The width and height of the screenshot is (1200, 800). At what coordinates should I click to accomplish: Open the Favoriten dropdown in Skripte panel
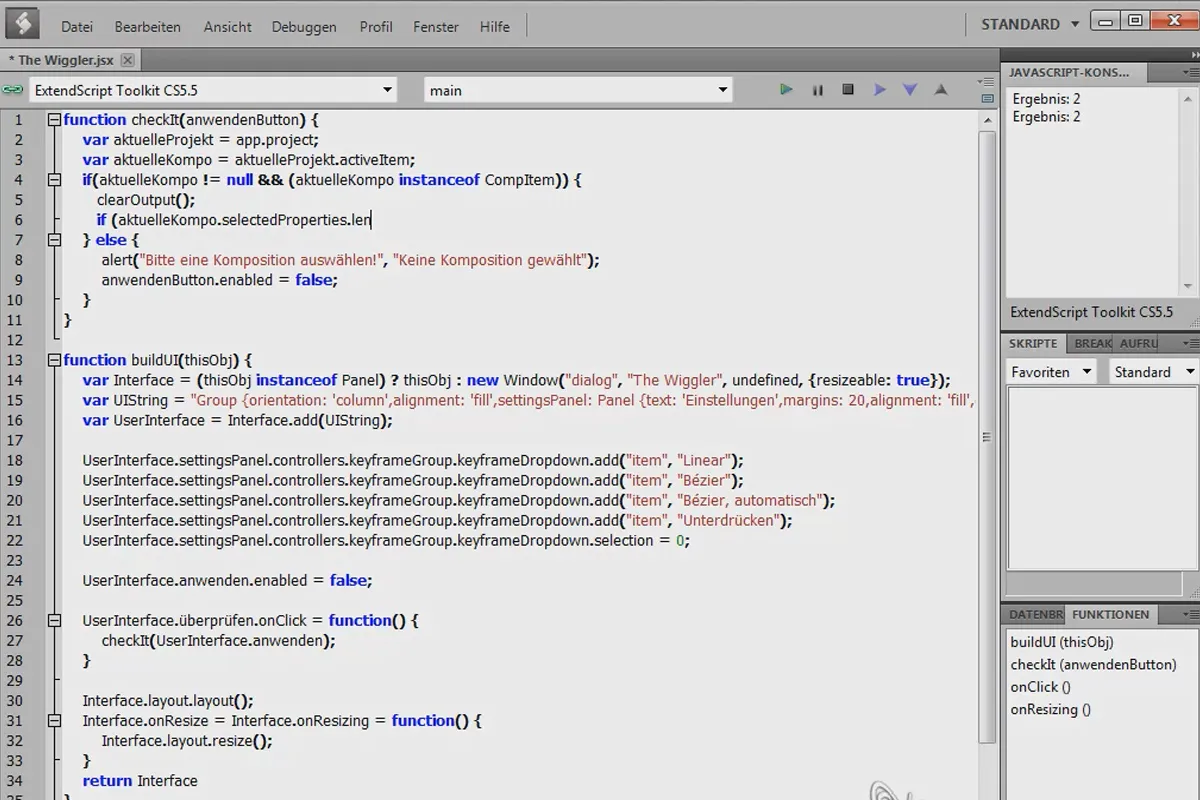1052,371
